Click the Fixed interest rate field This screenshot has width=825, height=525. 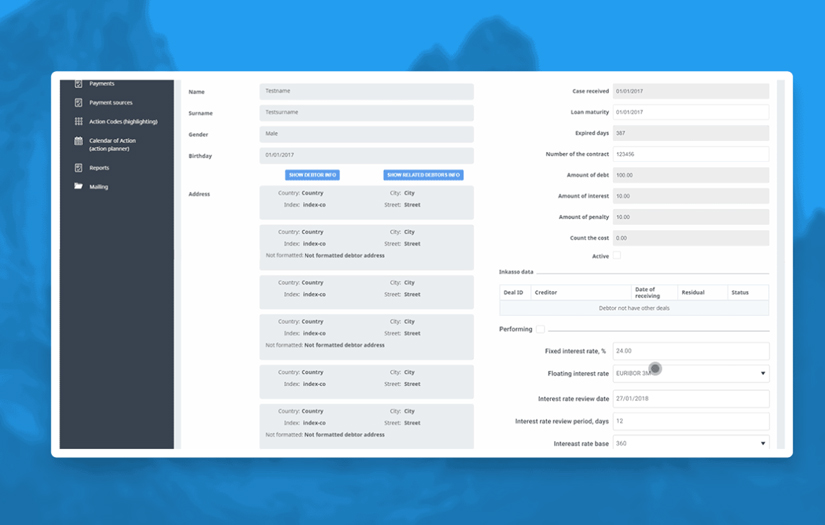click(x=691, y=351)
